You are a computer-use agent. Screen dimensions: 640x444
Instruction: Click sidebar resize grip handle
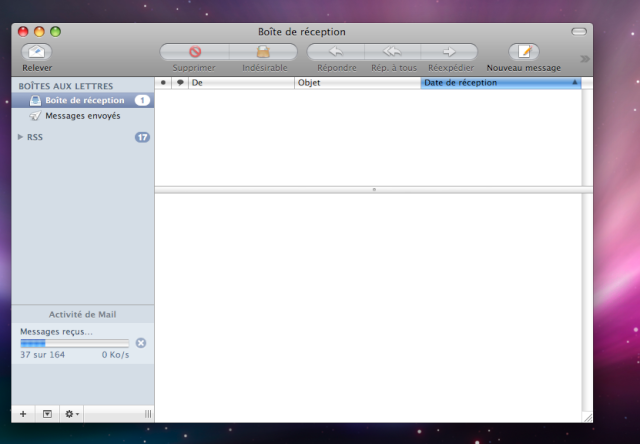148,414
